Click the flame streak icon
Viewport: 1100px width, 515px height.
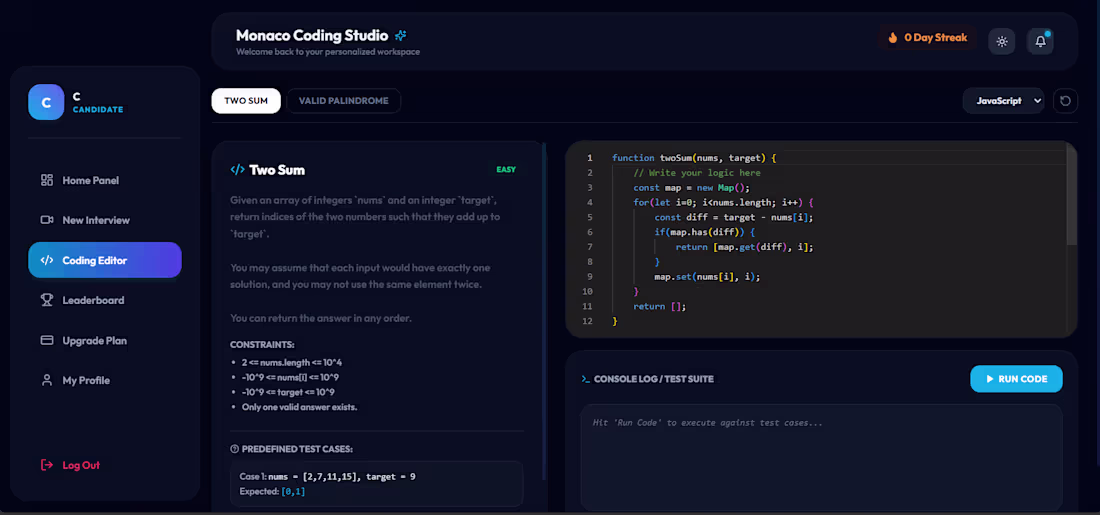[893, 38]
